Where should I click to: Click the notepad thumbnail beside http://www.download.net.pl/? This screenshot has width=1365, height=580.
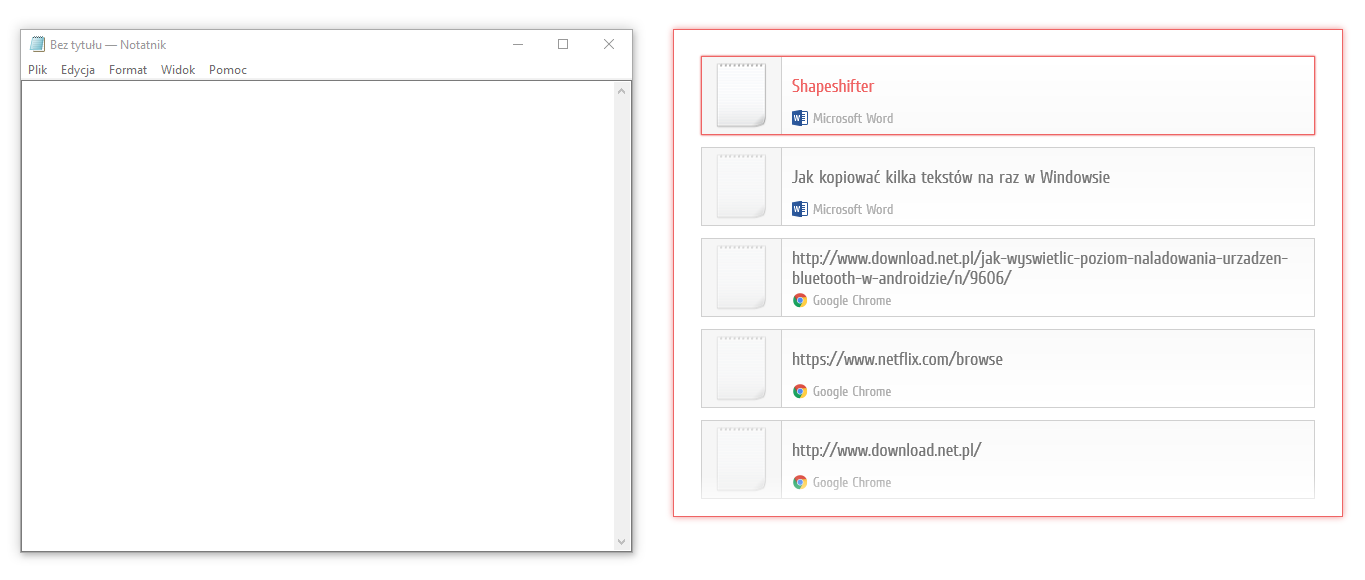pyautogui.click(x=742, y=459)
